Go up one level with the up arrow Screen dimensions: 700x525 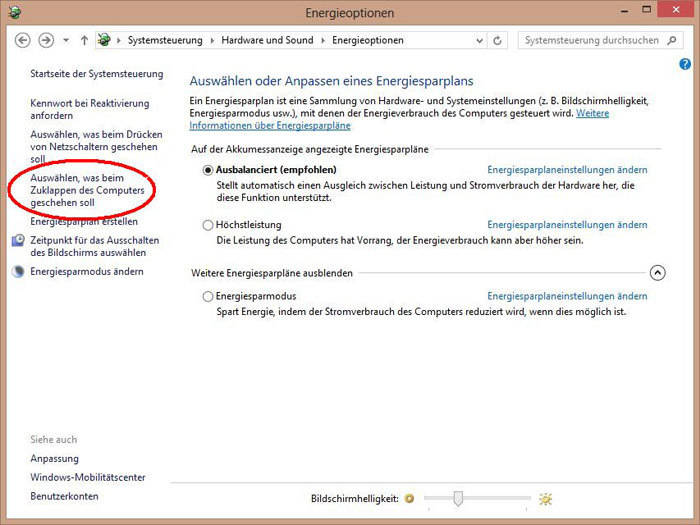(x=84, y=40)
